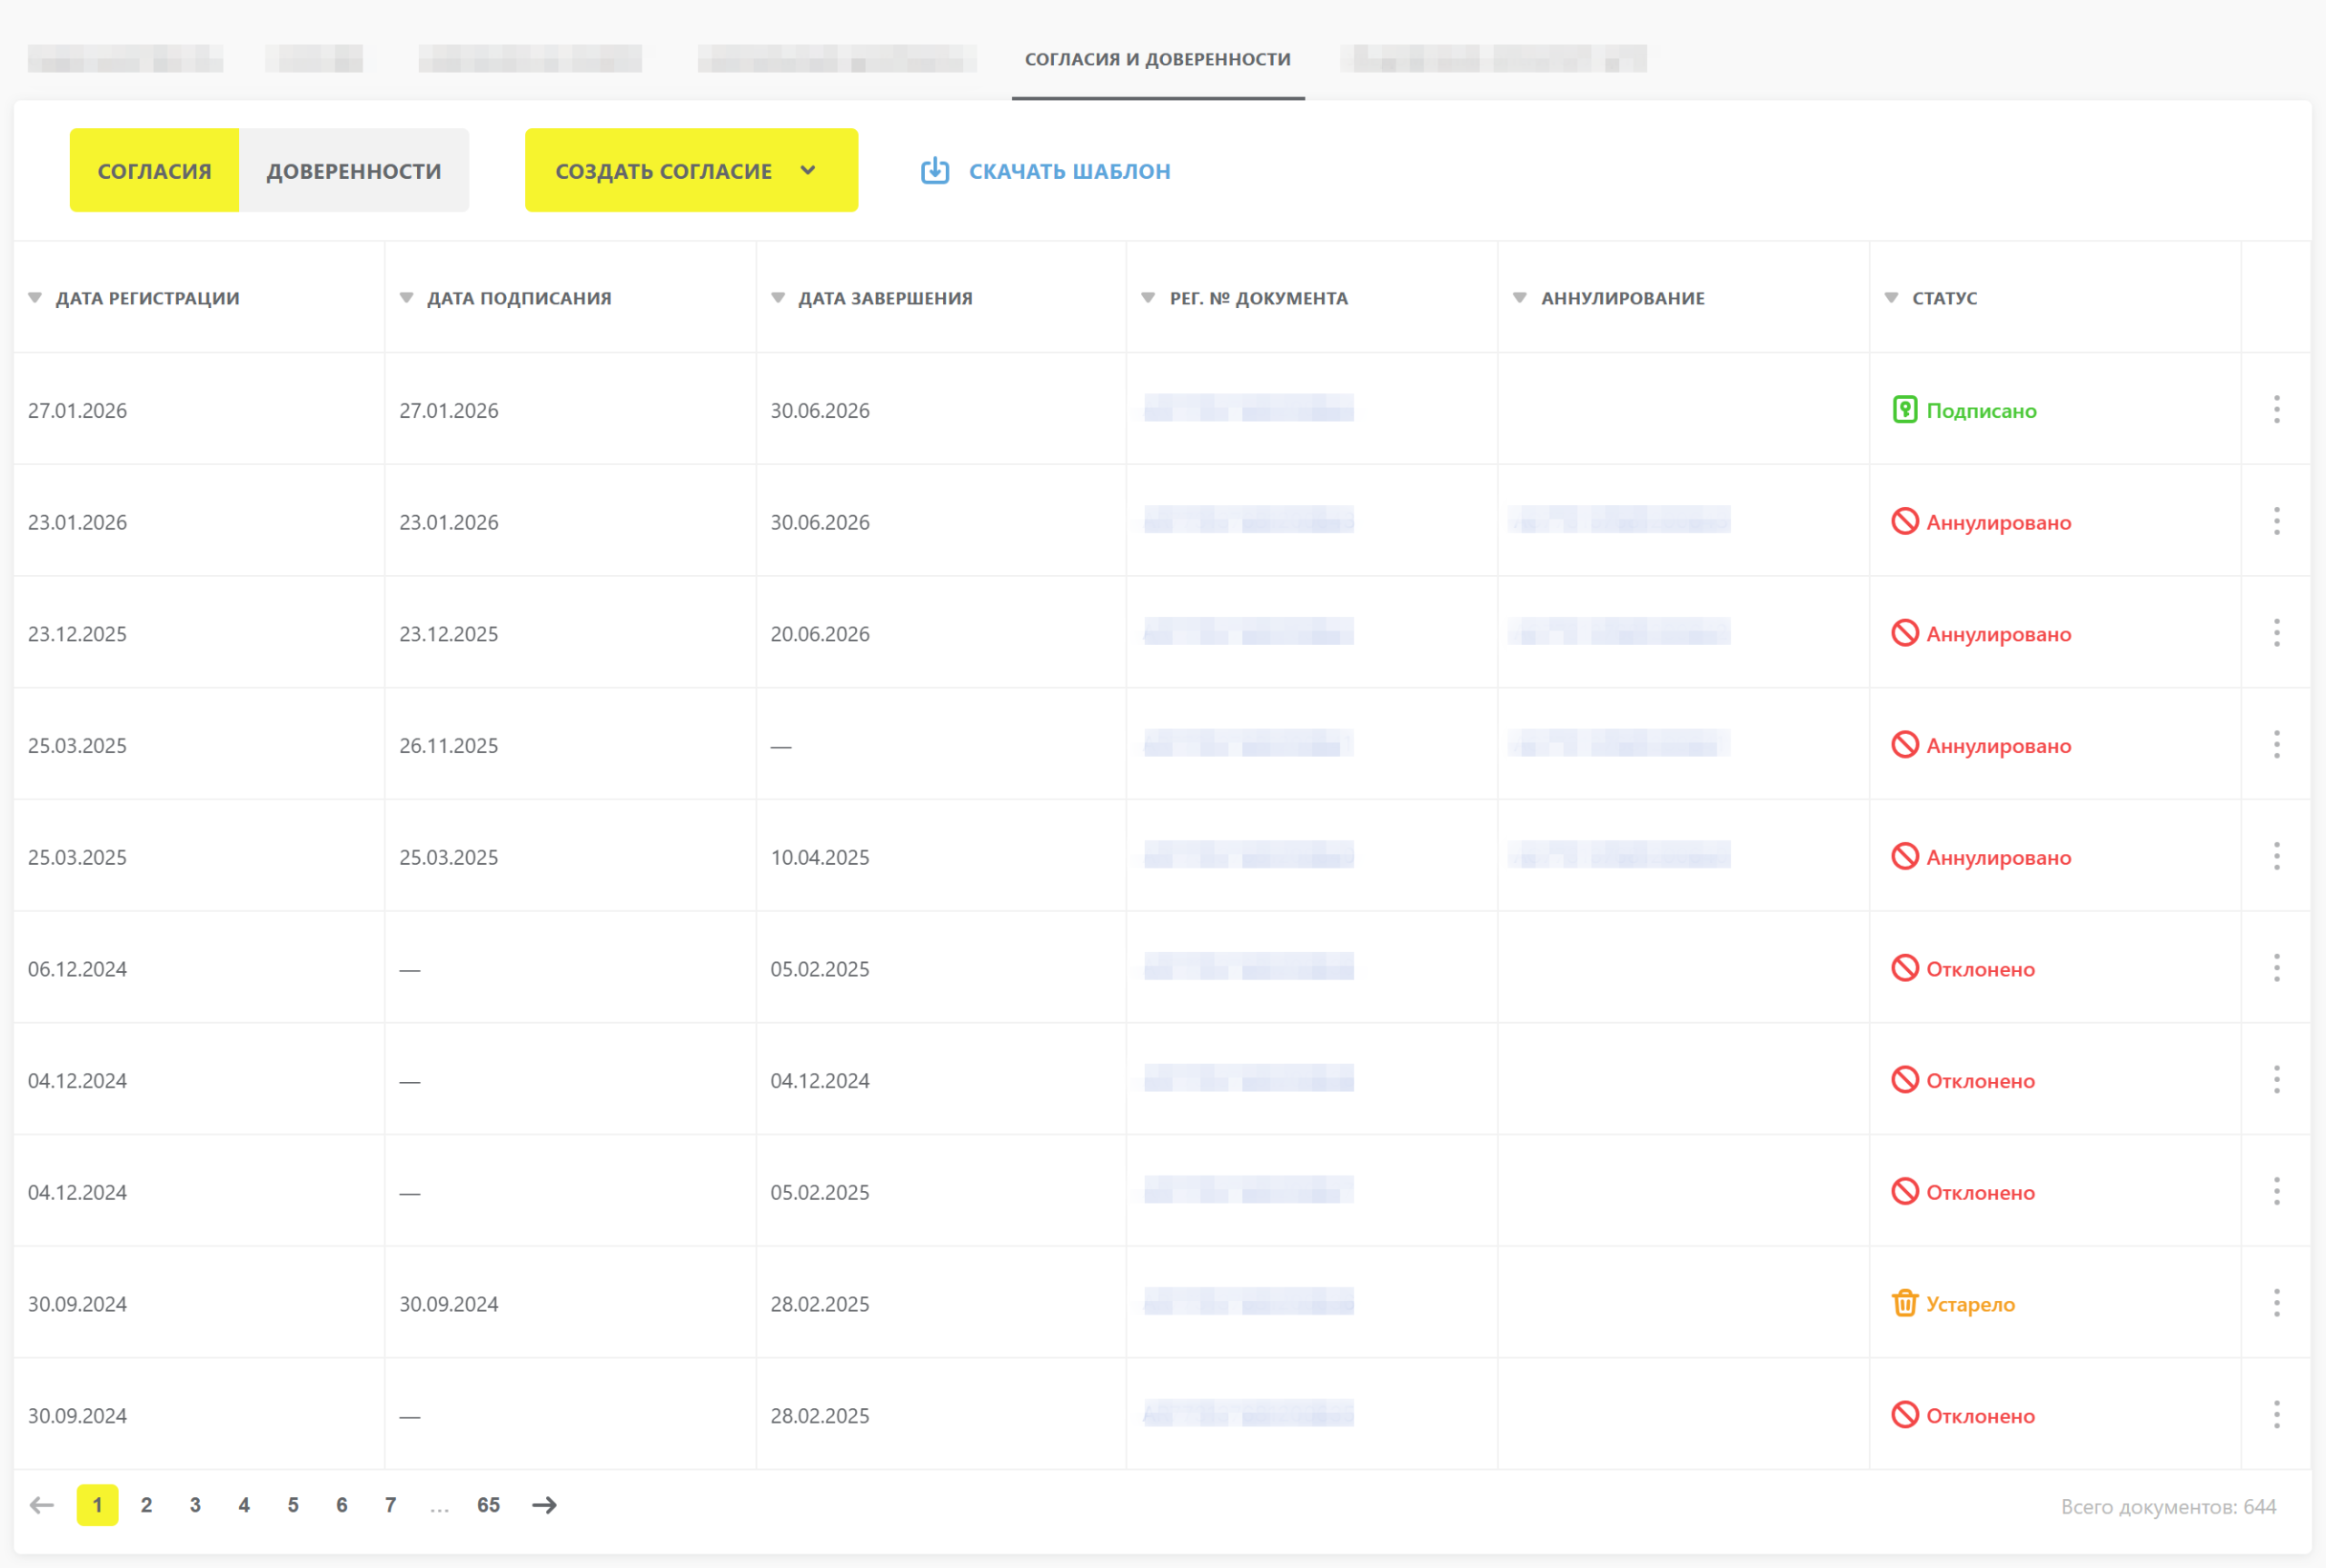This screenshot has width=2326, height=1568.
Task: Click the download icon beside Скачать шаблон
Action: click(x=934, y=171)
